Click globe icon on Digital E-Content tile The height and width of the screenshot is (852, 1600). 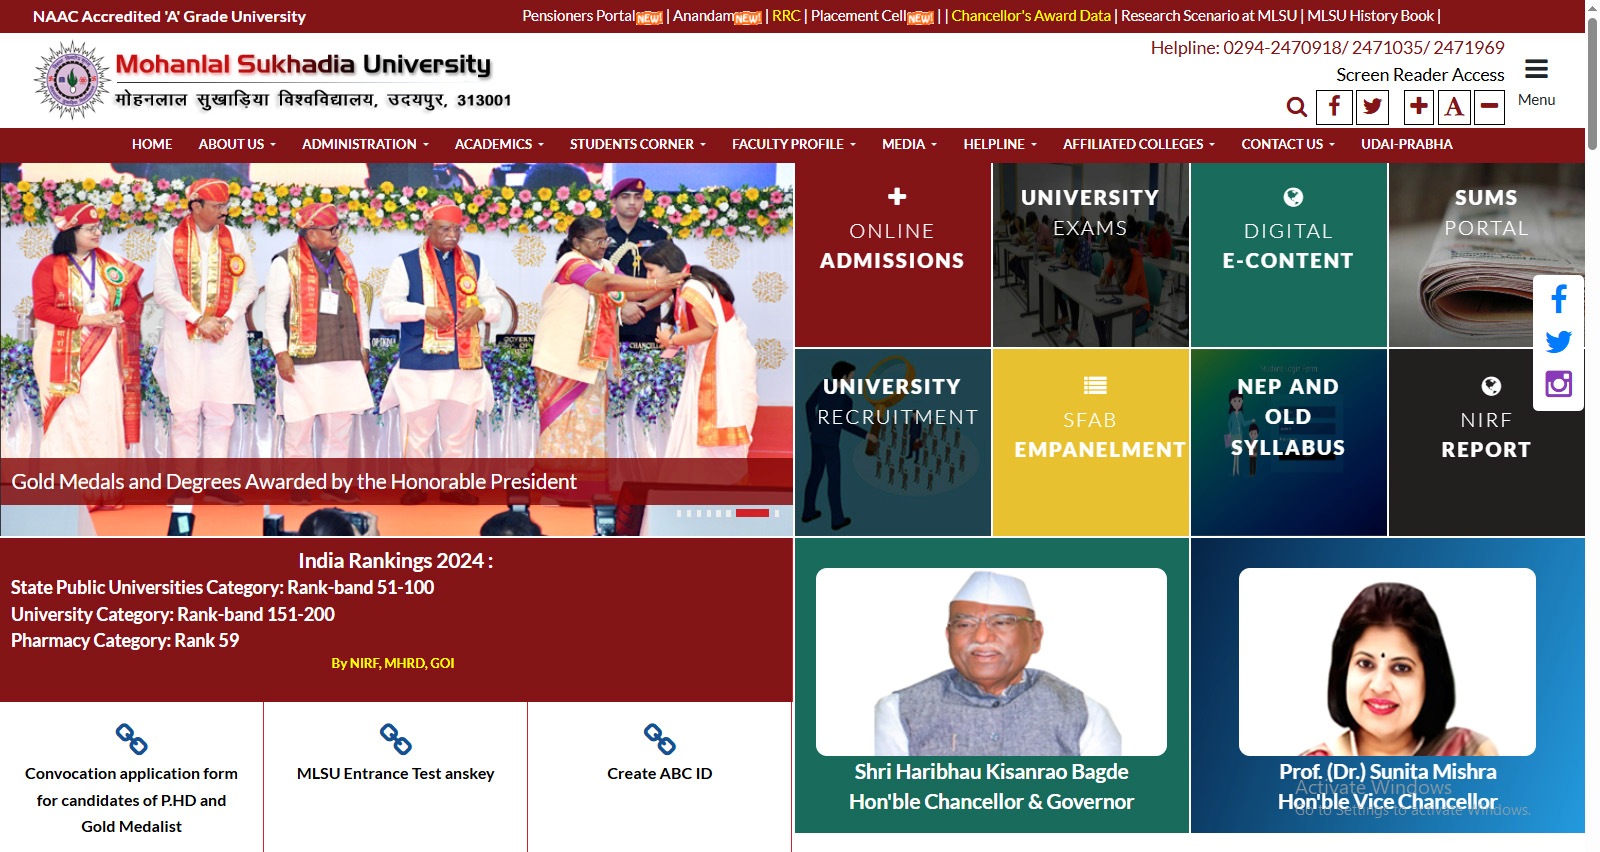1293,197
